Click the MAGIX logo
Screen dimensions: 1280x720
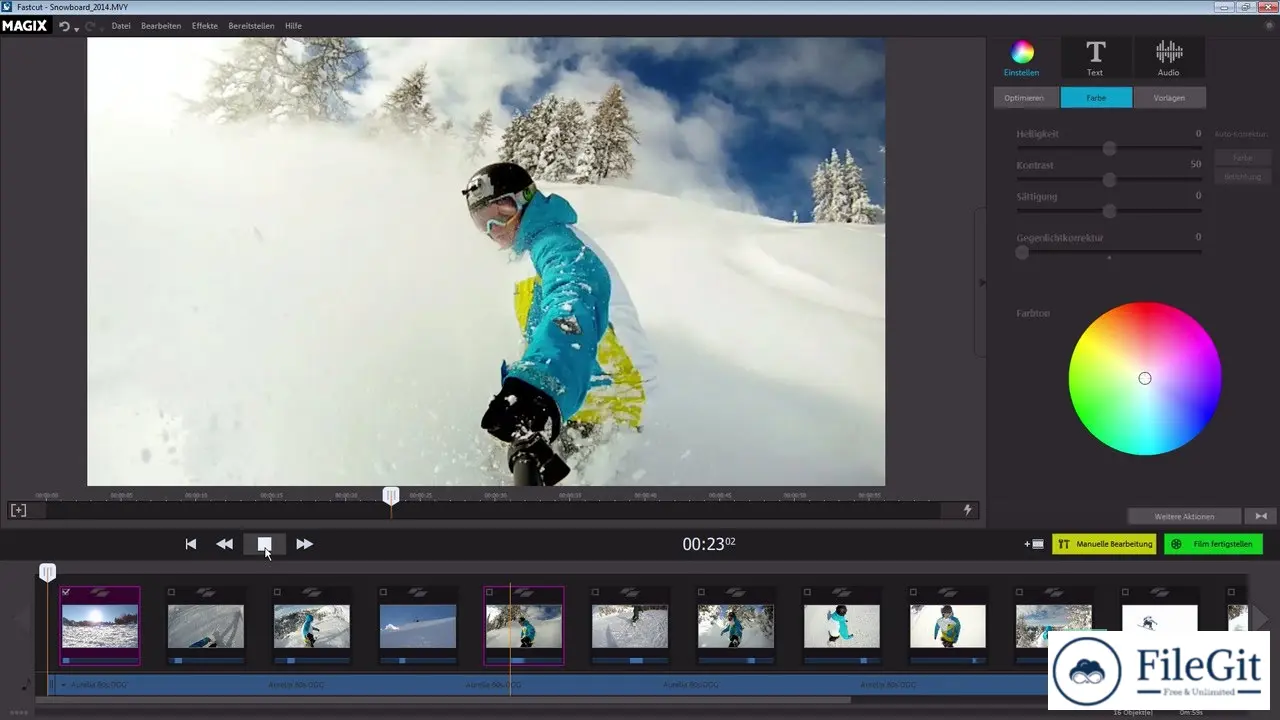coord(25,26)
